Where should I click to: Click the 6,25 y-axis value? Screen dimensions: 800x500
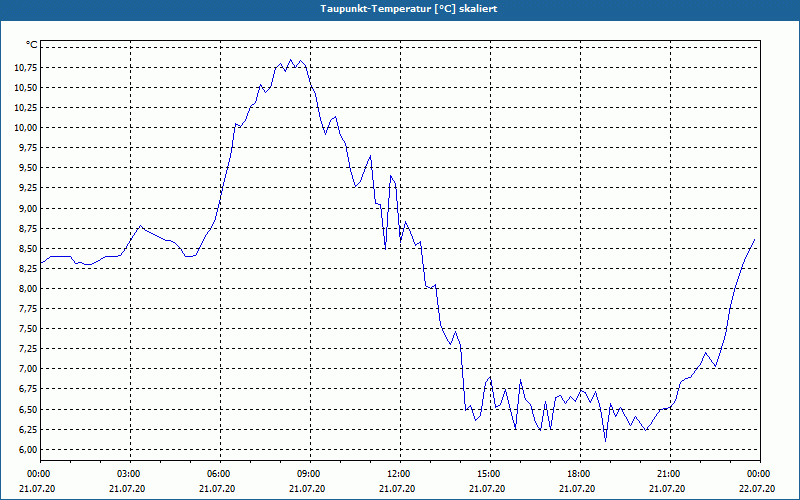[28, 430]
